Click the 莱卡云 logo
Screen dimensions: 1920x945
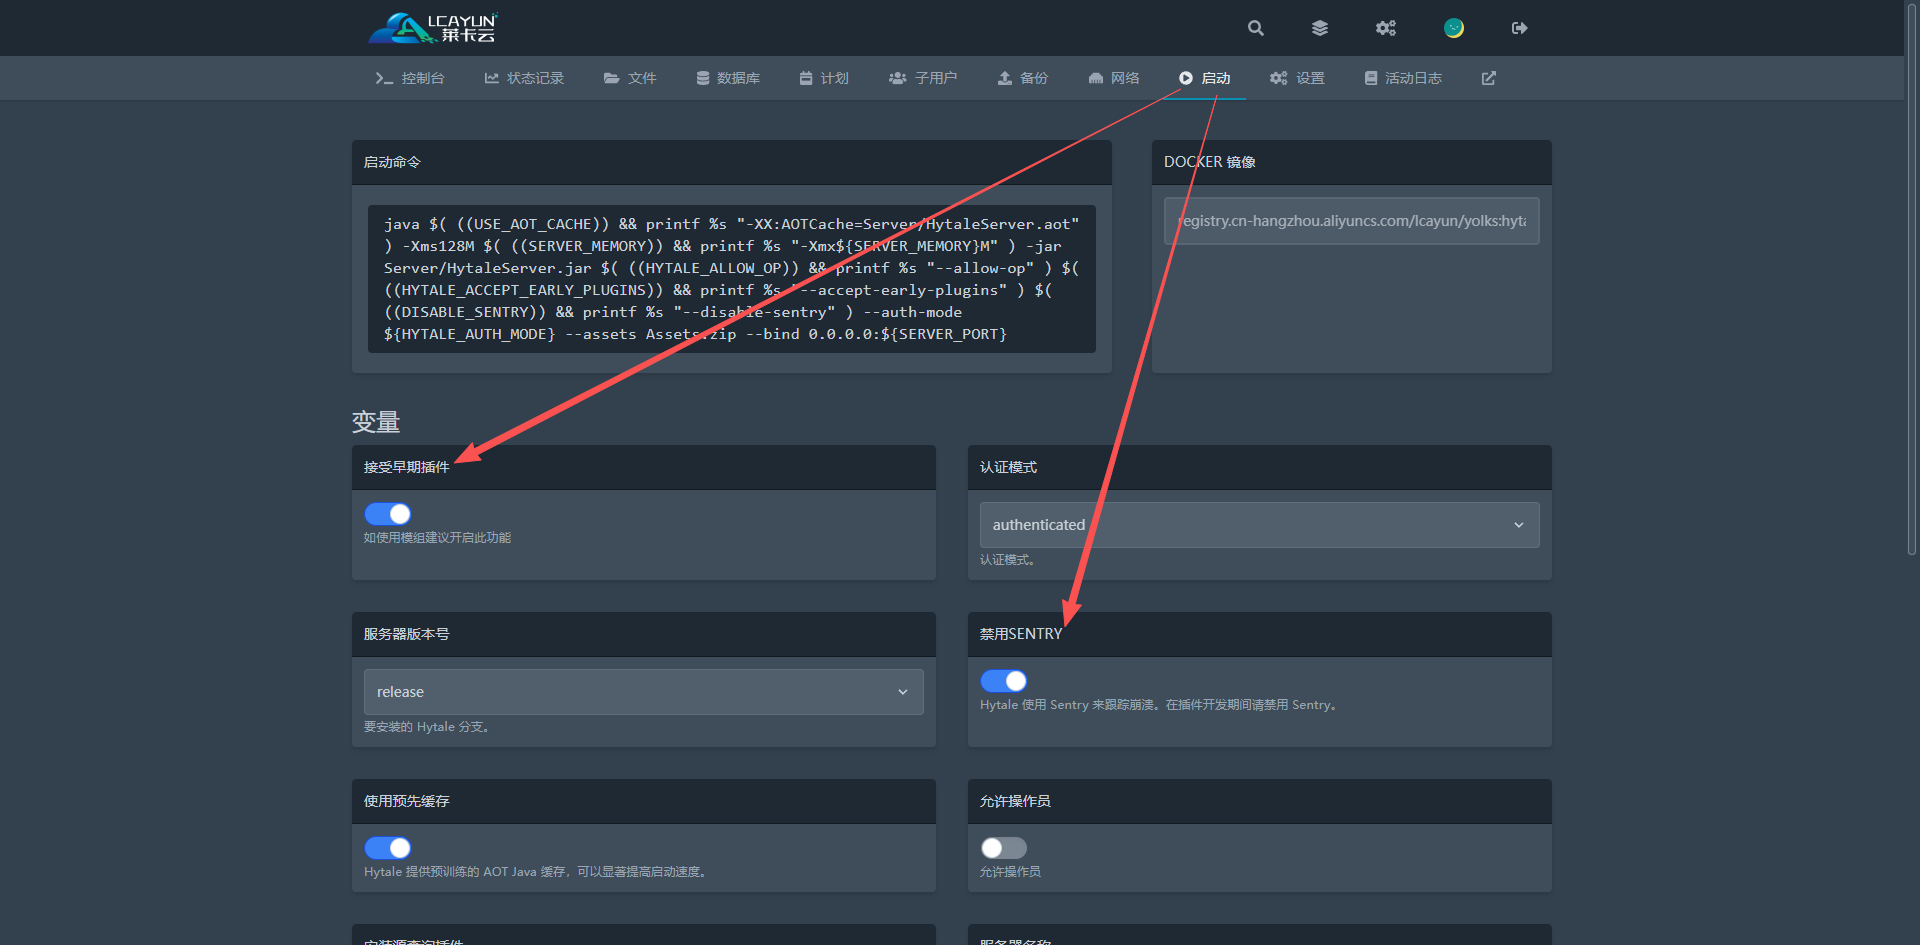pos(433,28)
